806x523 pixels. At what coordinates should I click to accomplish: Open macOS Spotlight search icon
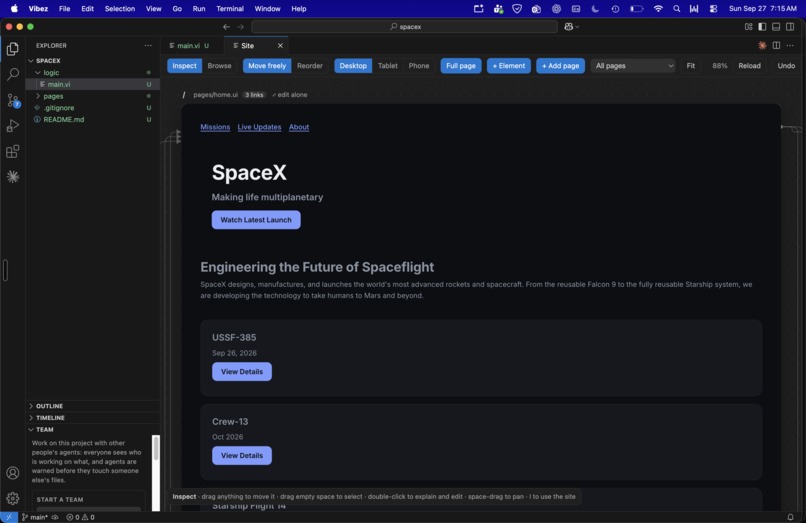676,9
